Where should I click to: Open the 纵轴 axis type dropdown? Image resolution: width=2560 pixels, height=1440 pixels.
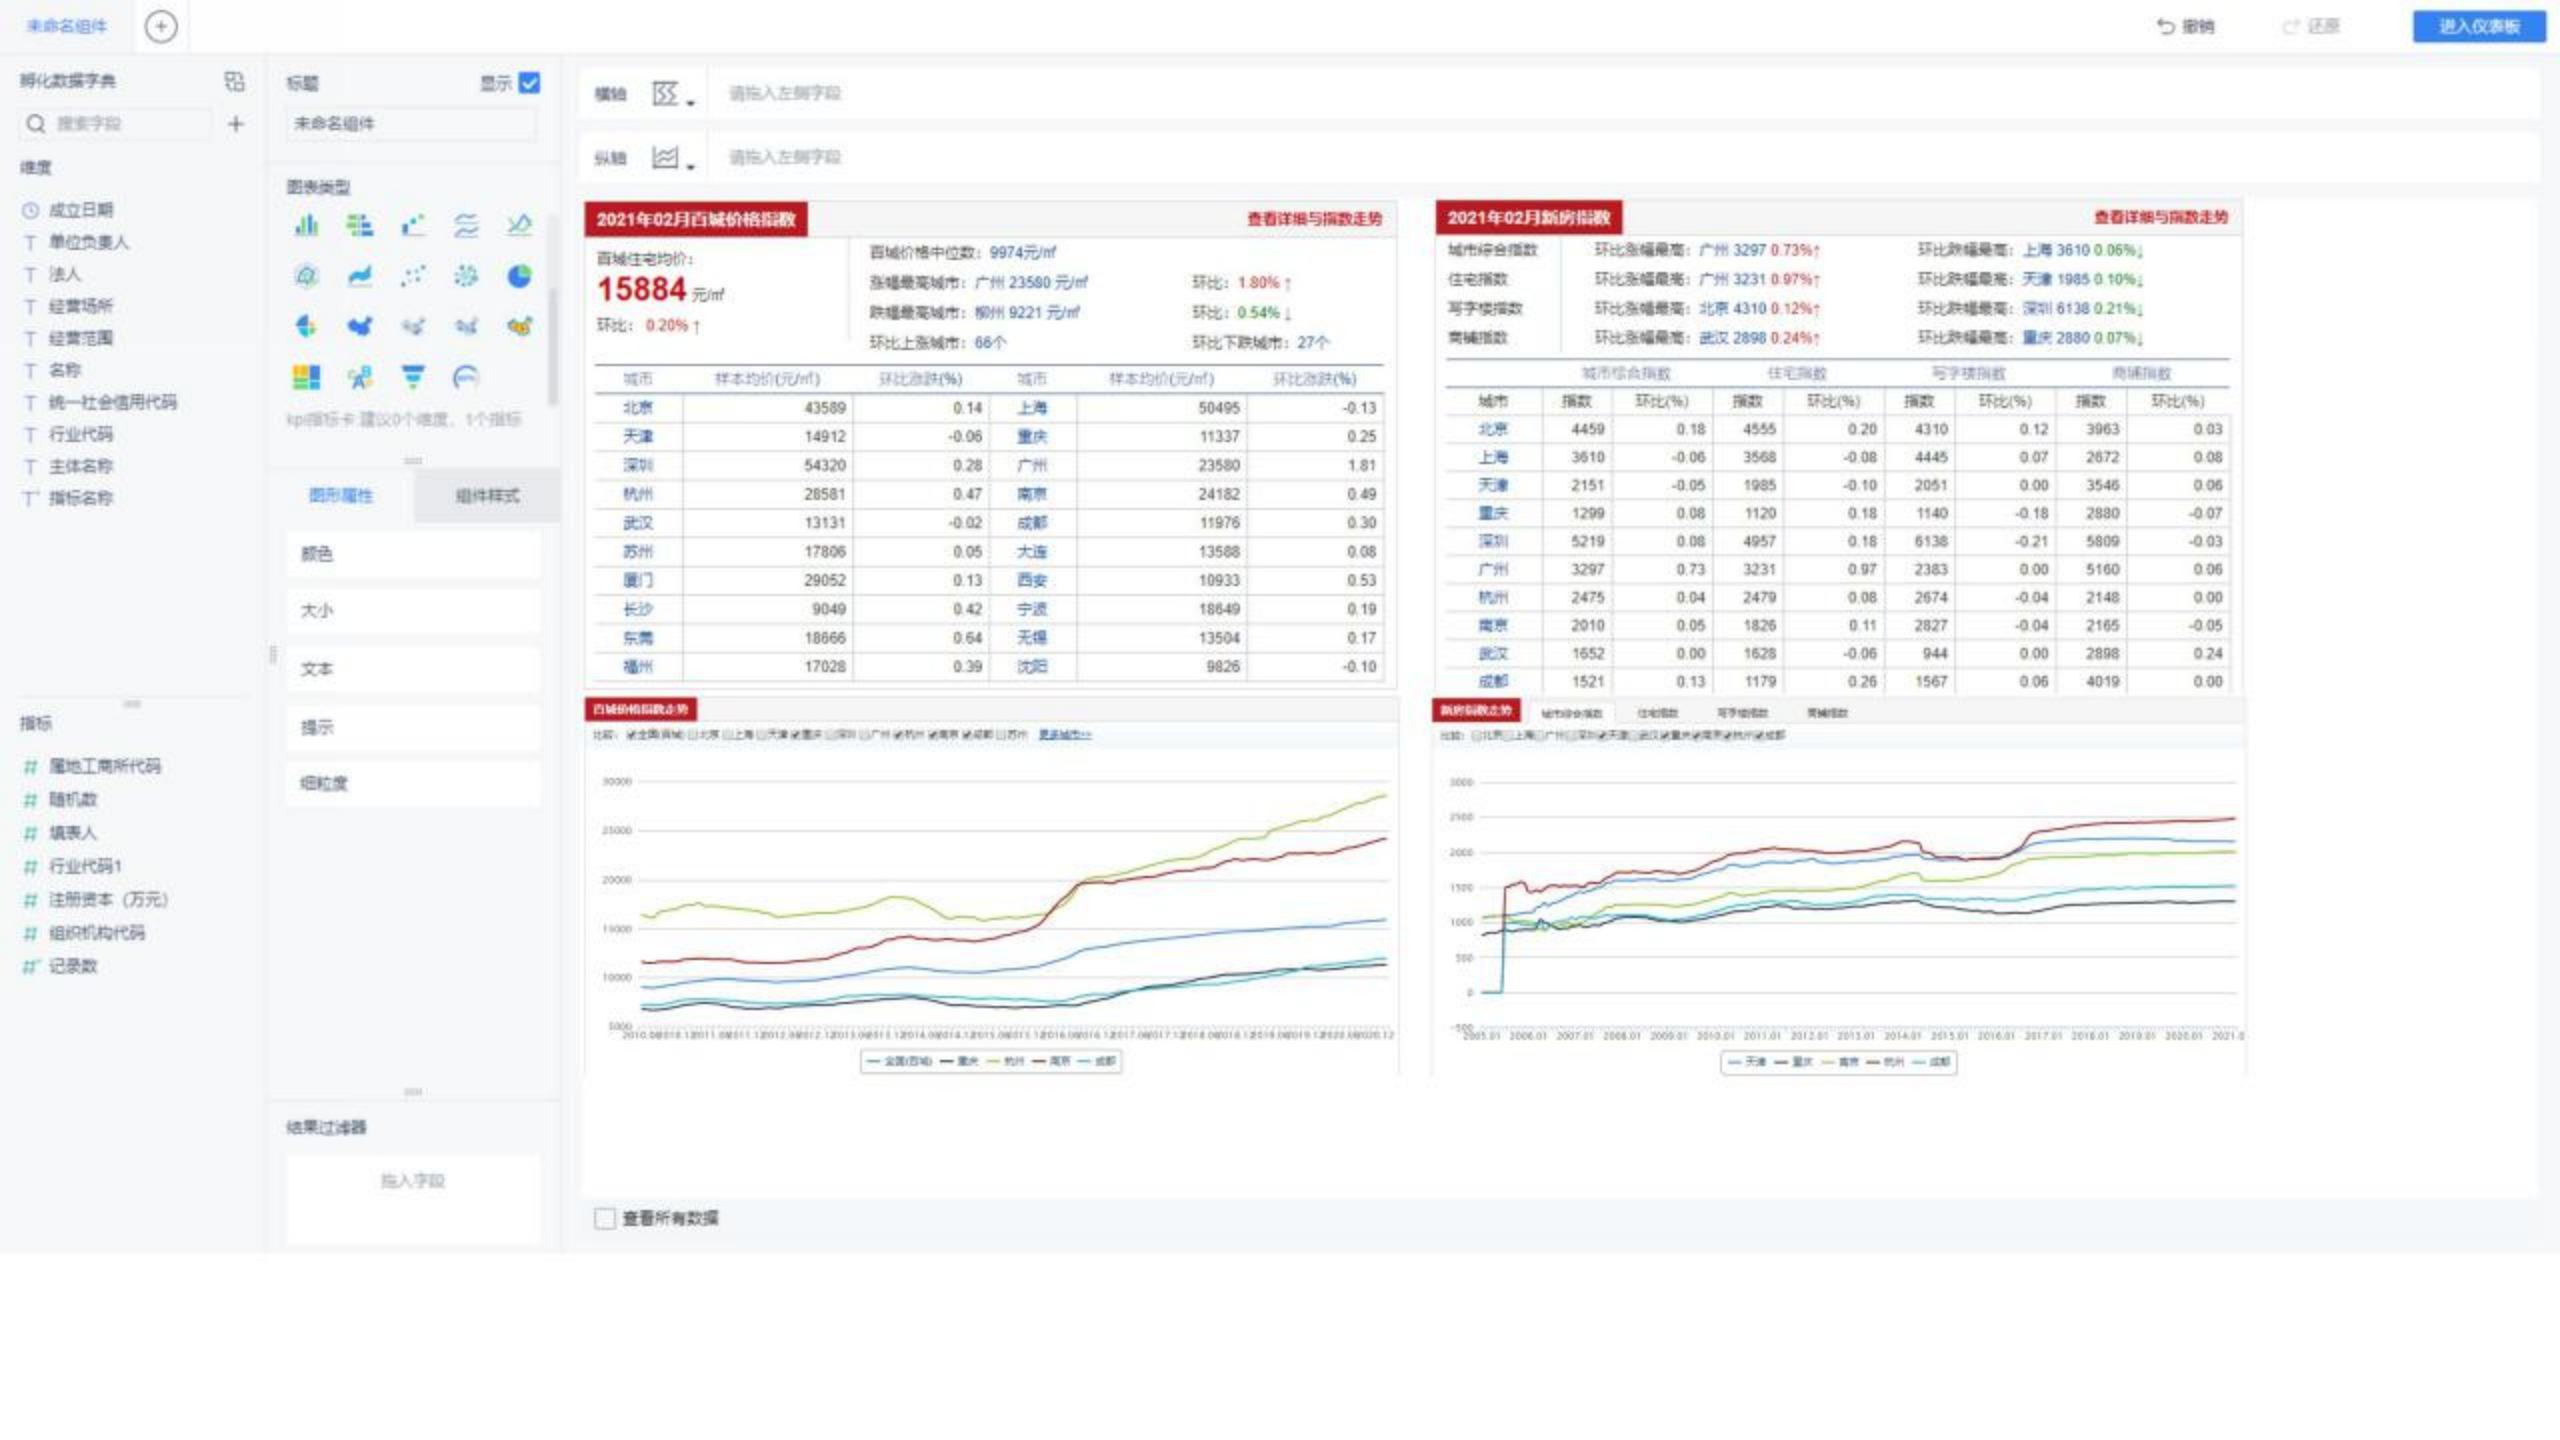point(672,158)
